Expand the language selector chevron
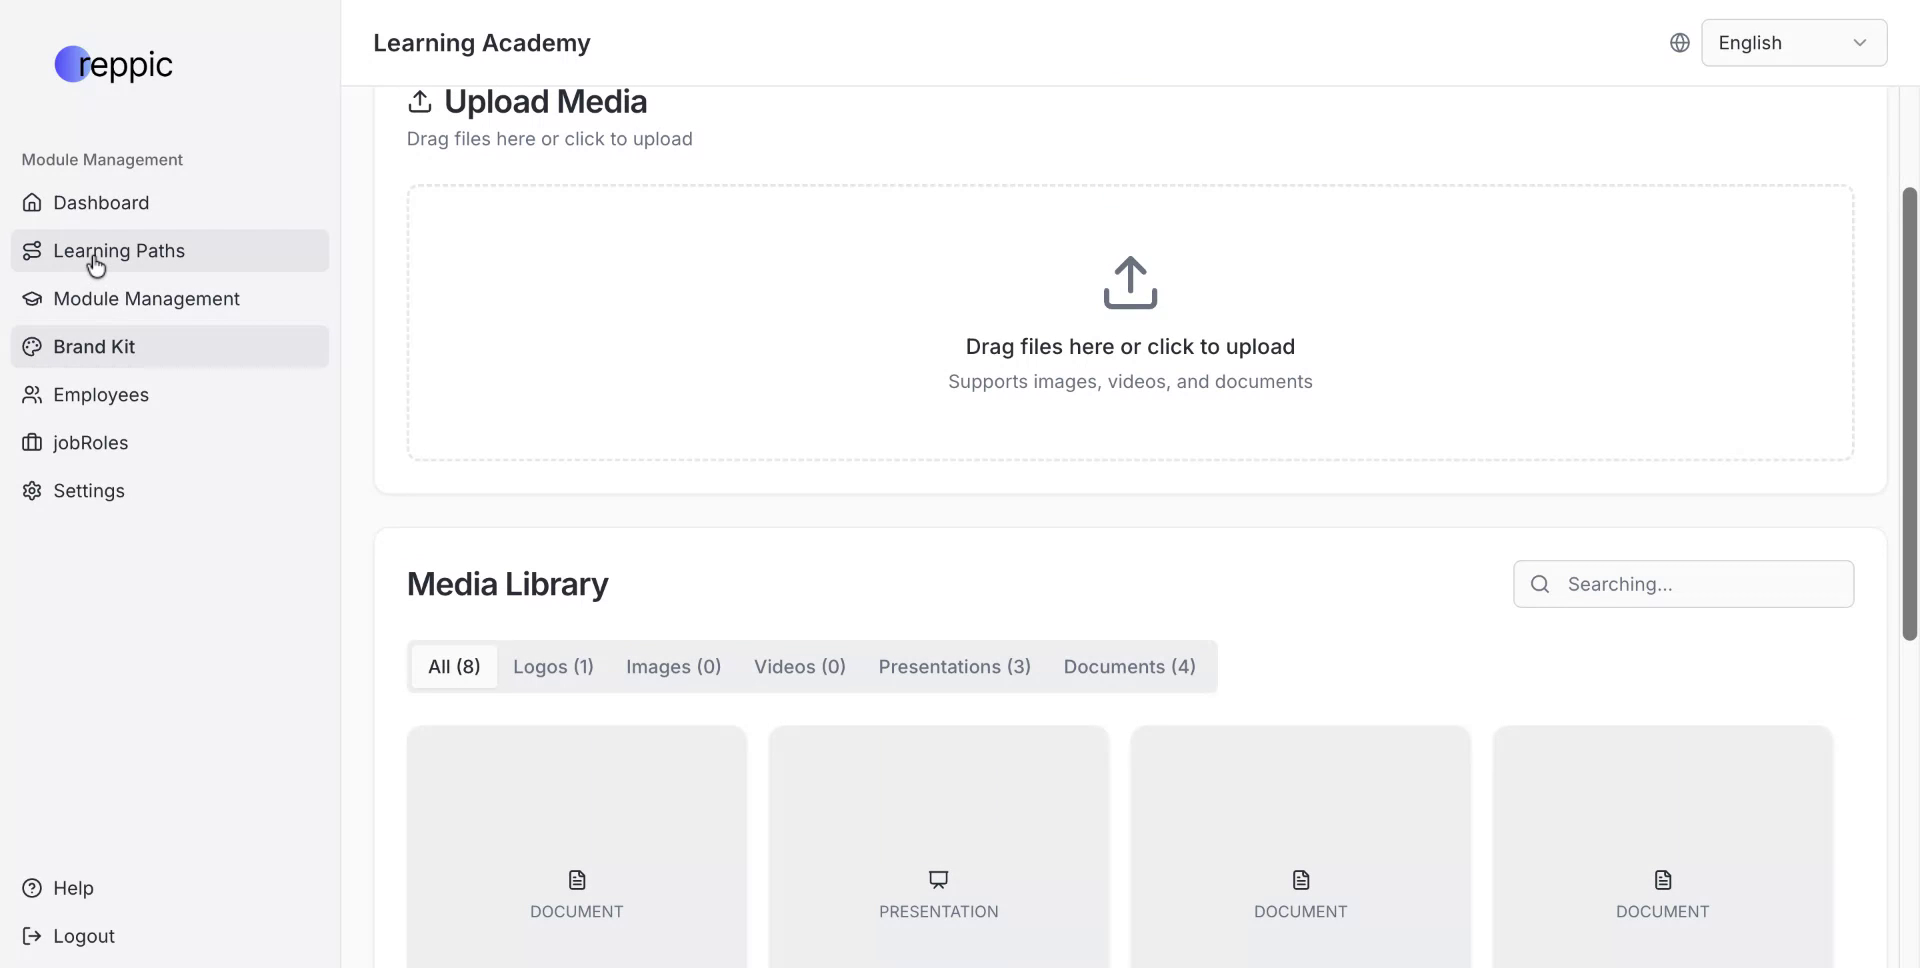 point(1860,42)
